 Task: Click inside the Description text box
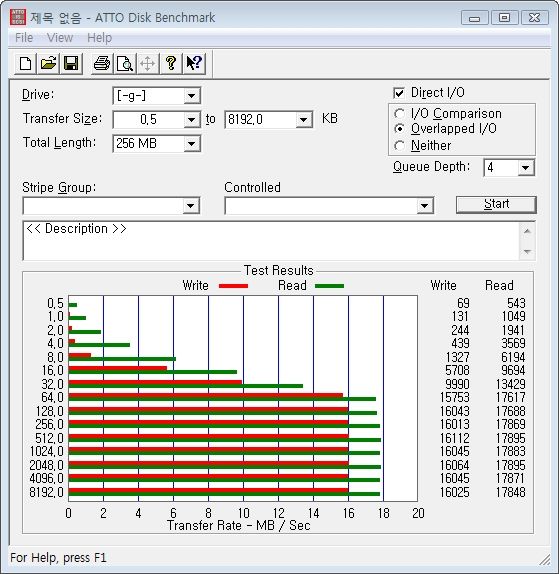click(x=271, y=241)
